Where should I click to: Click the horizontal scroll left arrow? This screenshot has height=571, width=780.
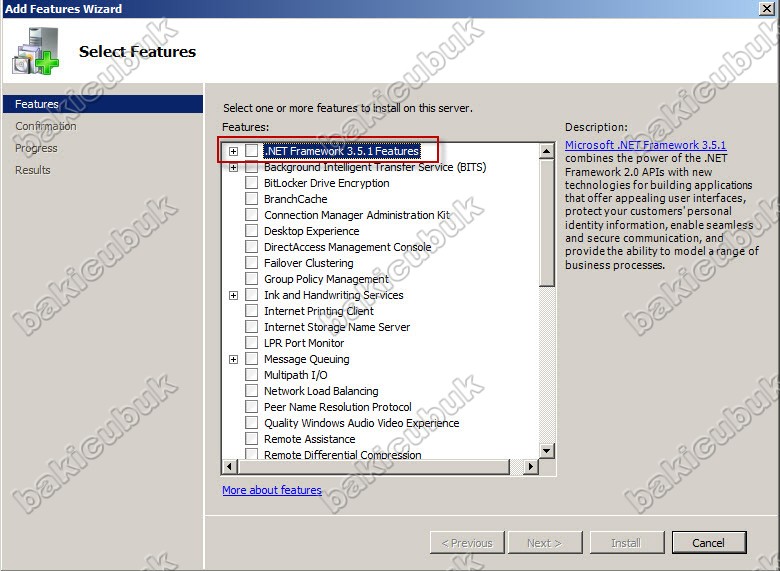[229, 467]
